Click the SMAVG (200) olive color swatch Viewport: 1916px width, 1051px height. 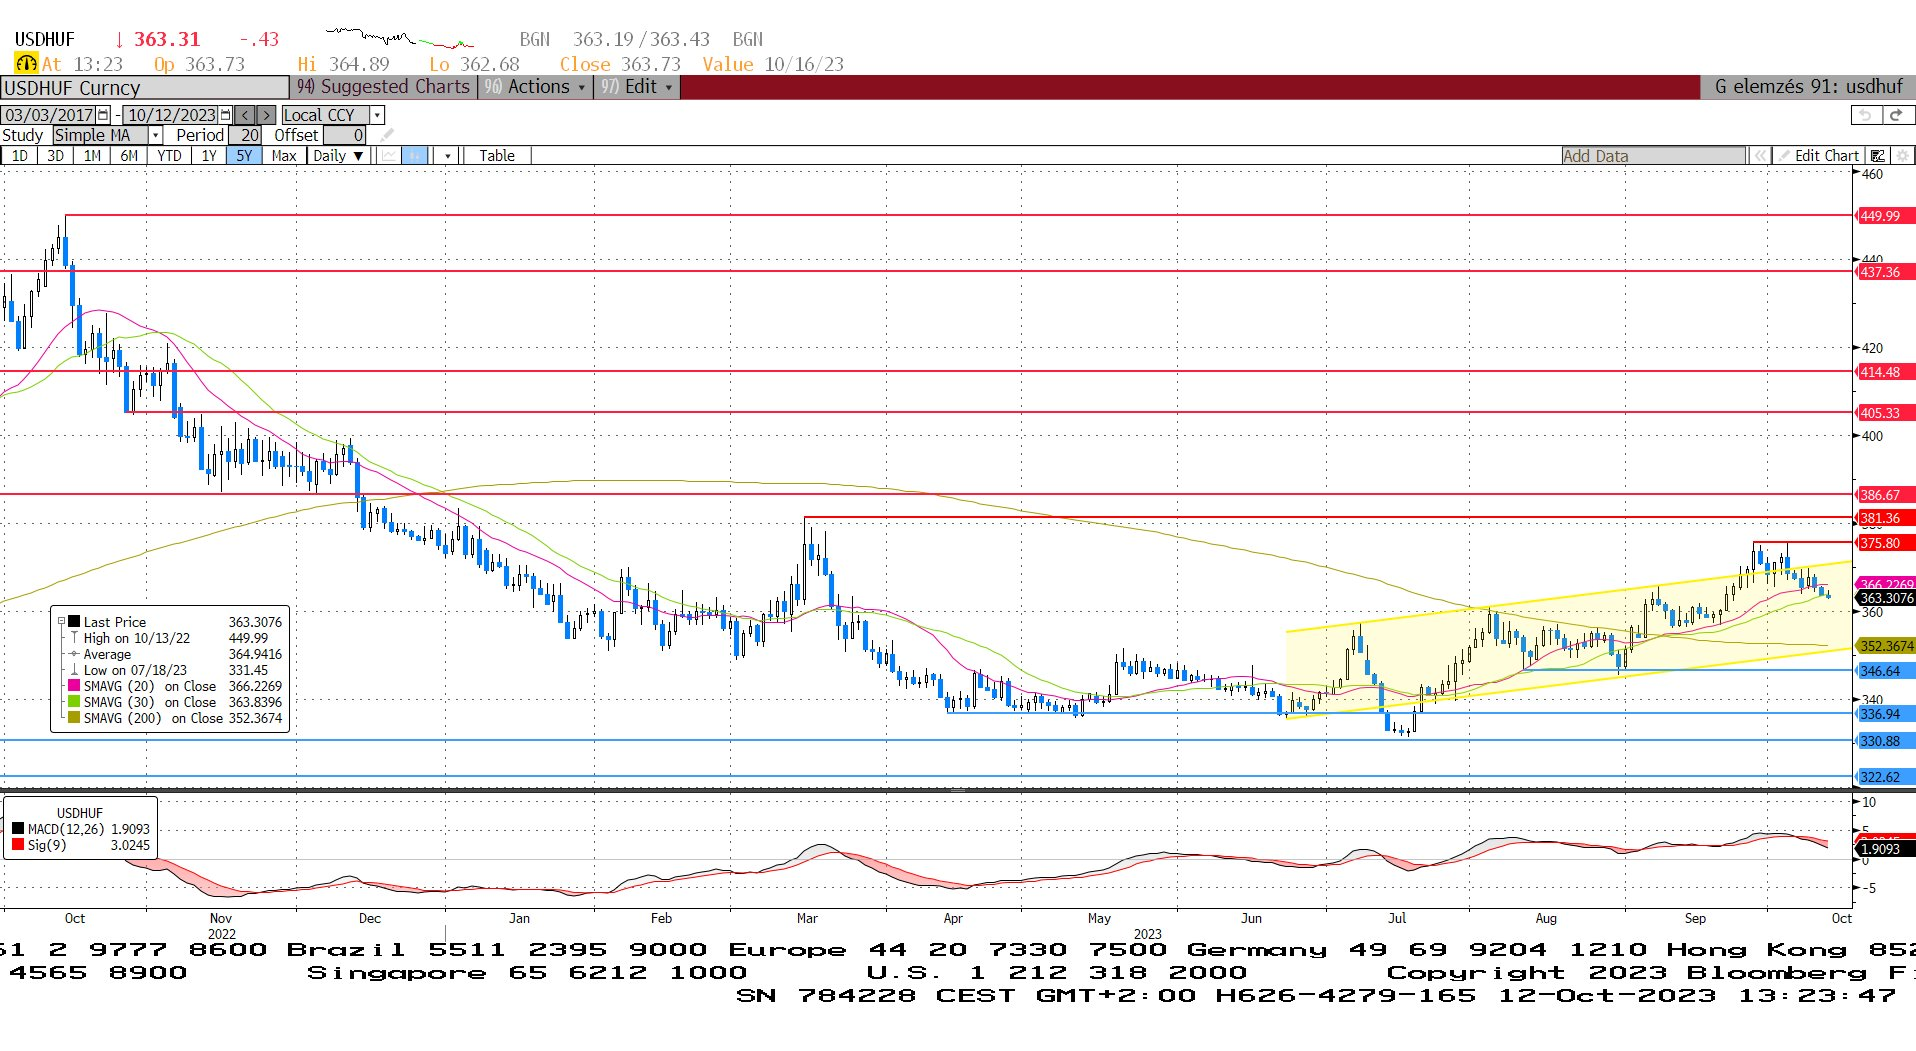pyautogui.click(x=74, y=718)
